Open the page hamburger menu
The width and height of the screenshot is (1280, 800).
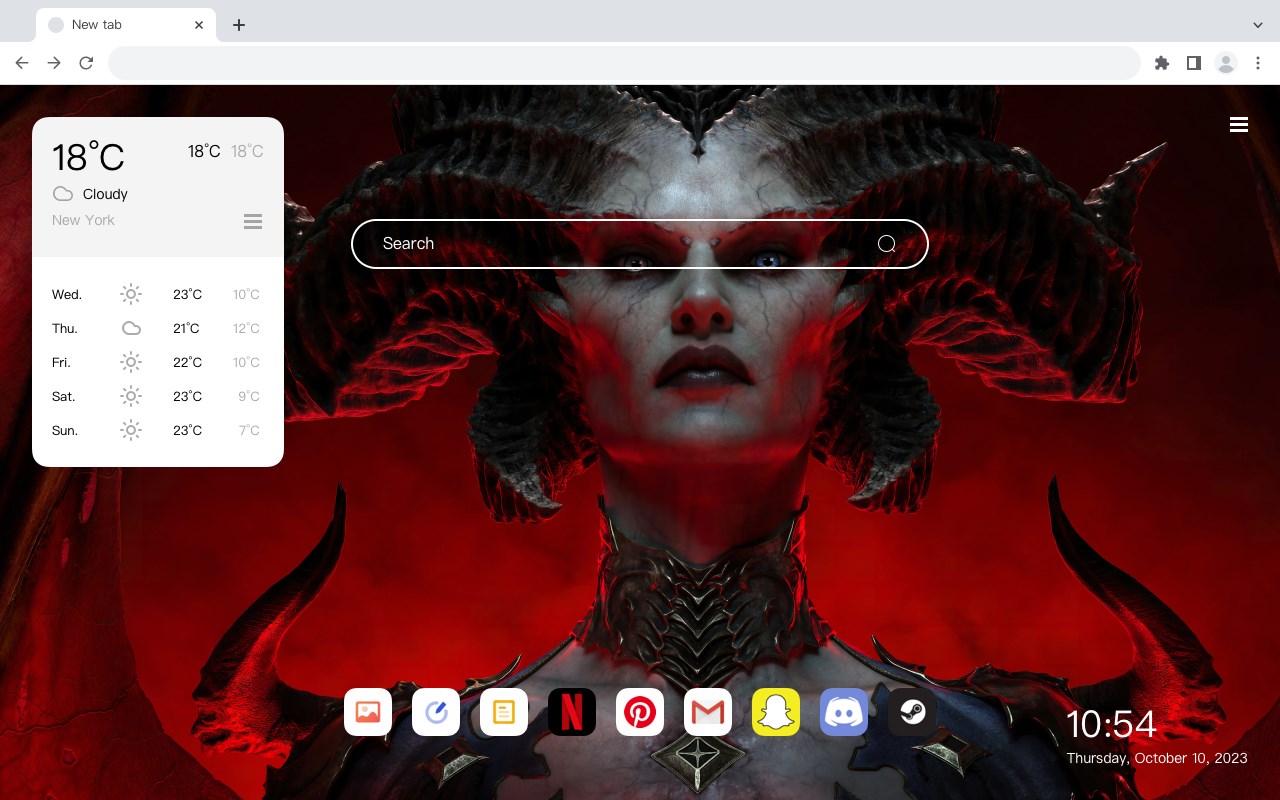click(x=1239, y=125)
